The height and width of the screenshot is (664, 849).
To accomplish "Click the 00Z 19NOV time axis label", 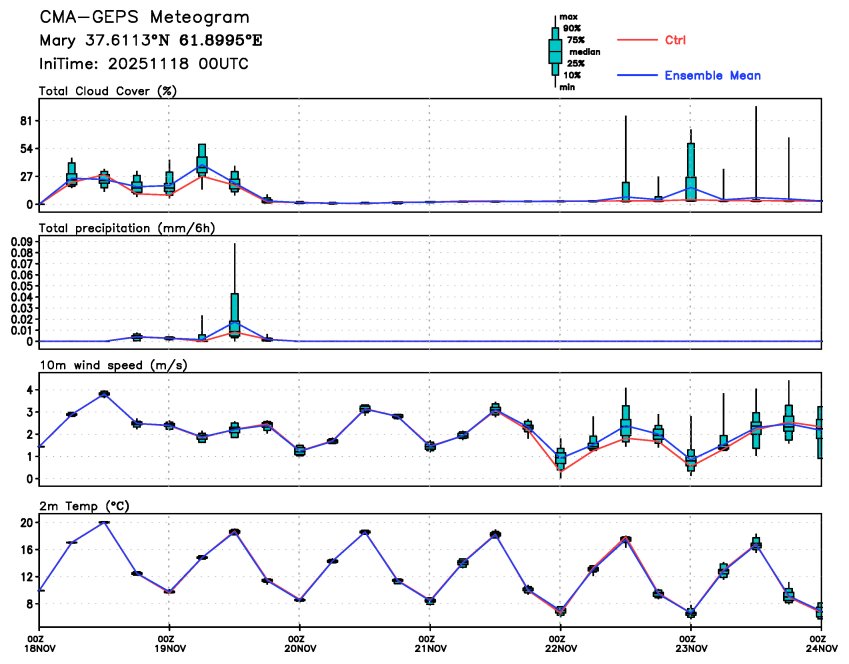I will click(x=168, y=644).
